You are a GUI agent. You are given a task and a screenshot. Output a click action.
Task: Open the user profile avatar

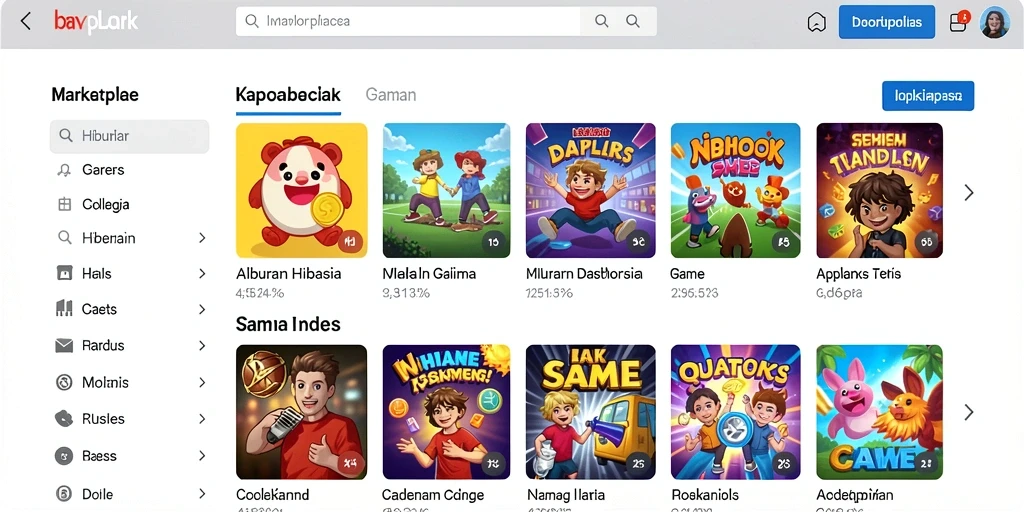tap(995, 22)
